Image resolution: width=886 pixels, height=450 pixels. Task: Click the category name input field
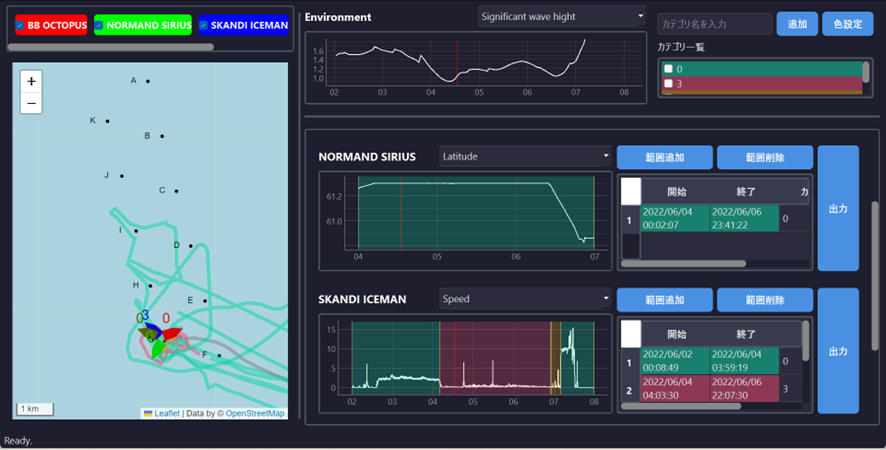tap(714, 24)
